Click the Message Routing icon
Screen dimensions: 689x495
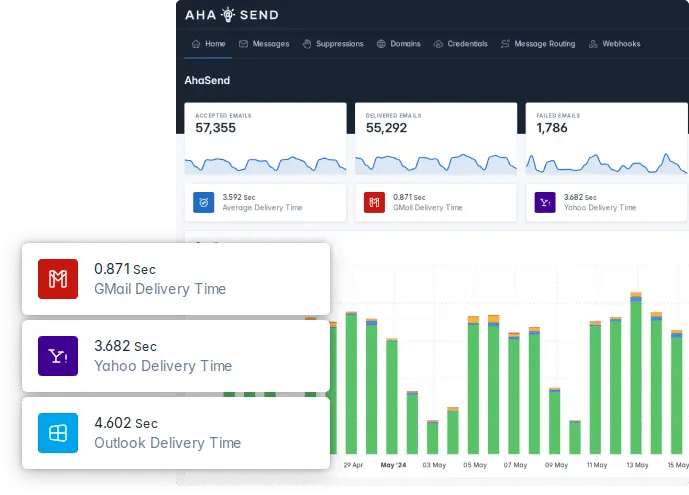505,43
